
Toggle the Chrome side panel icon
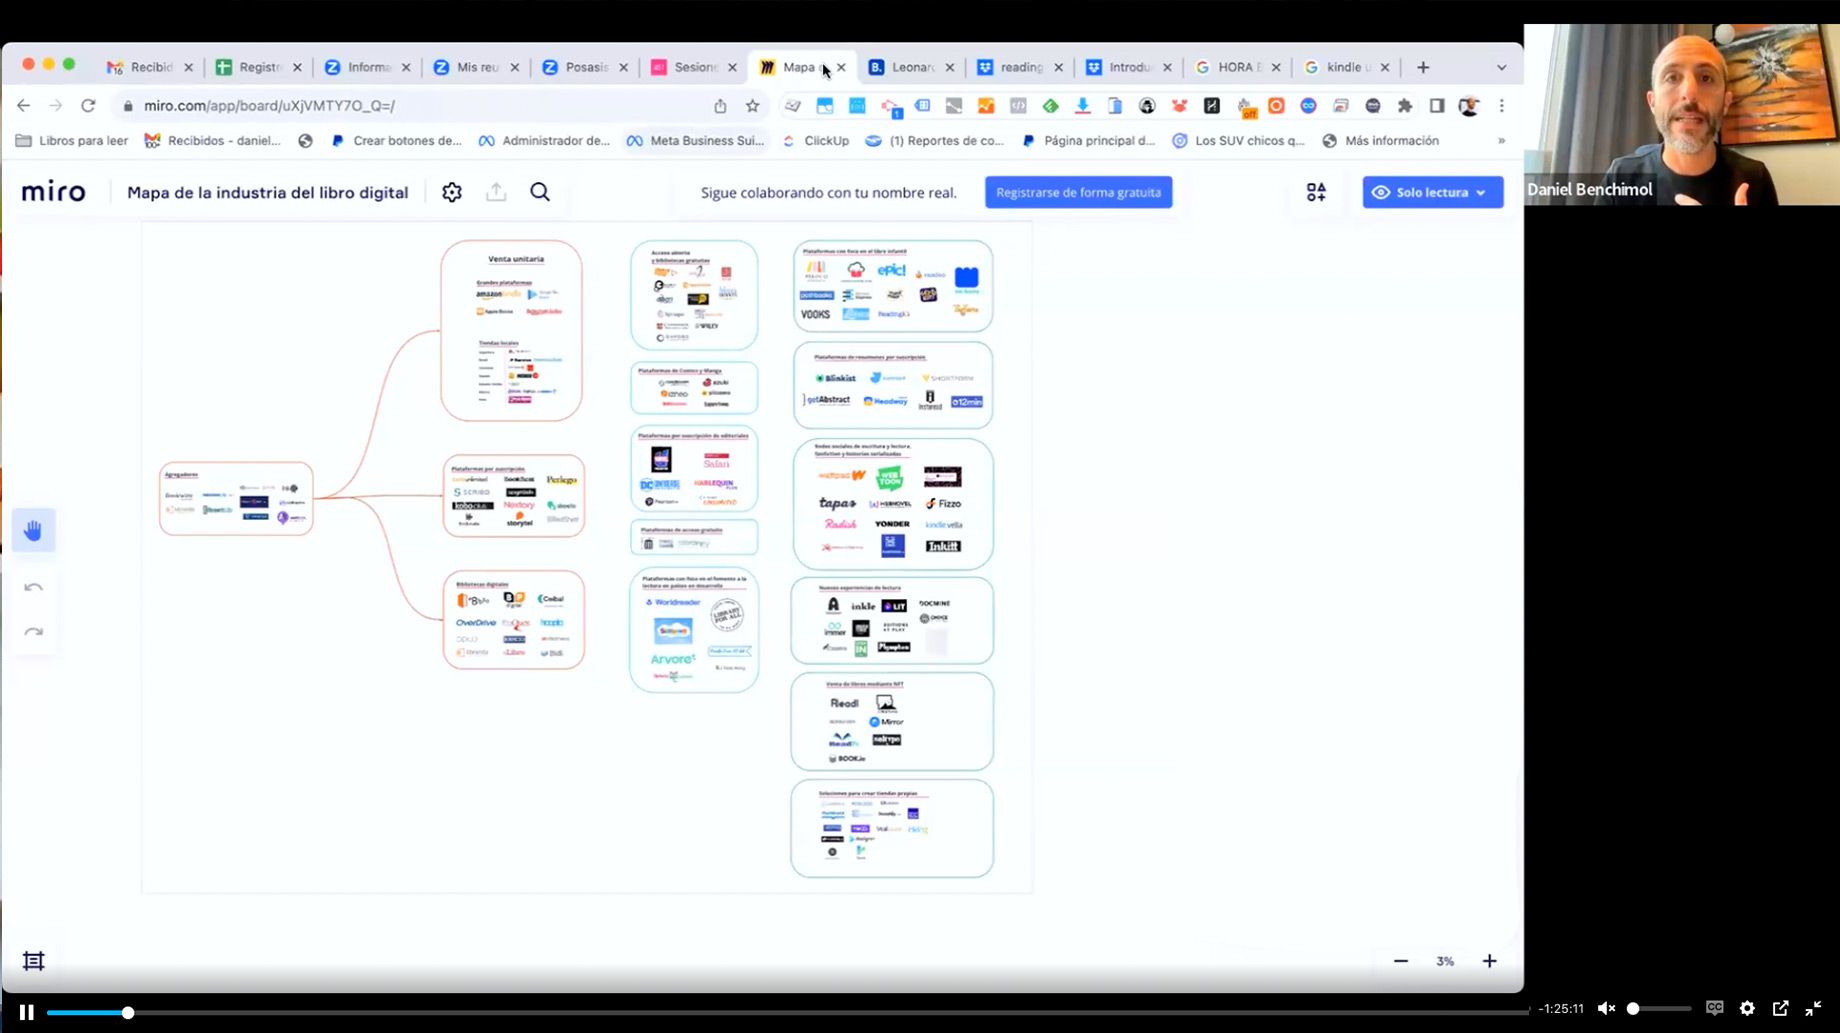[1437, 105]
